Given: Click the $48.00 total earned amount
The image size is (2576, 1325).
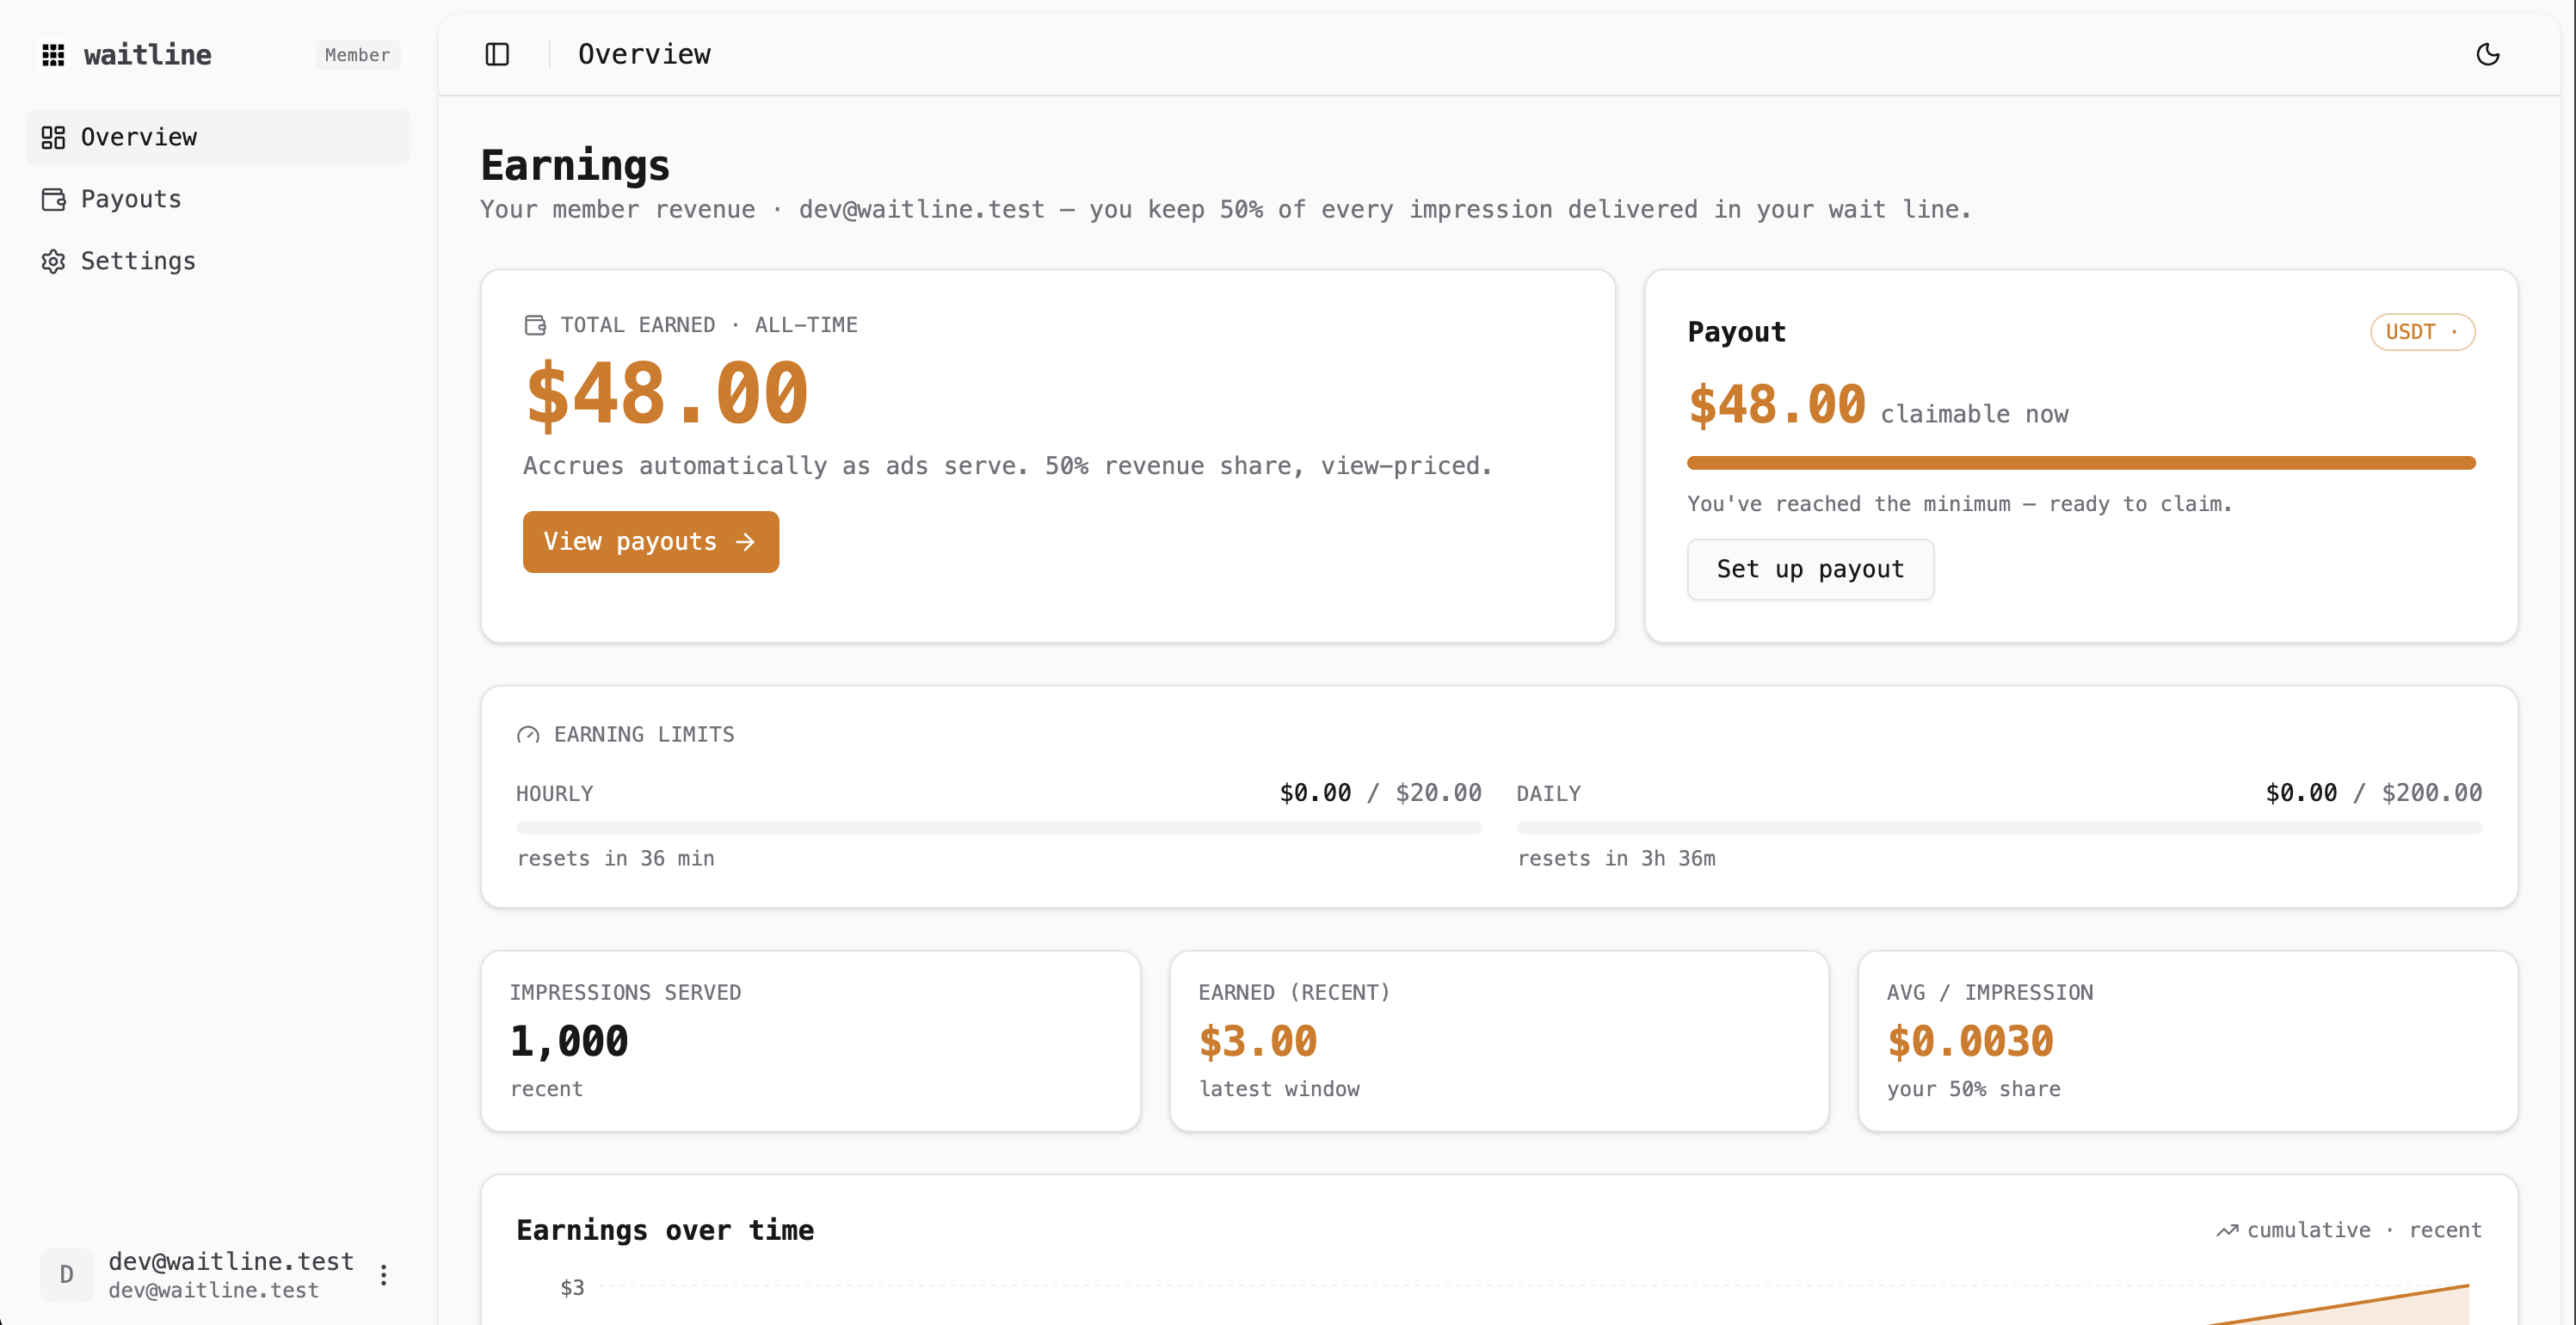Looking at the screenshot, I should click(x=667, y=394).
